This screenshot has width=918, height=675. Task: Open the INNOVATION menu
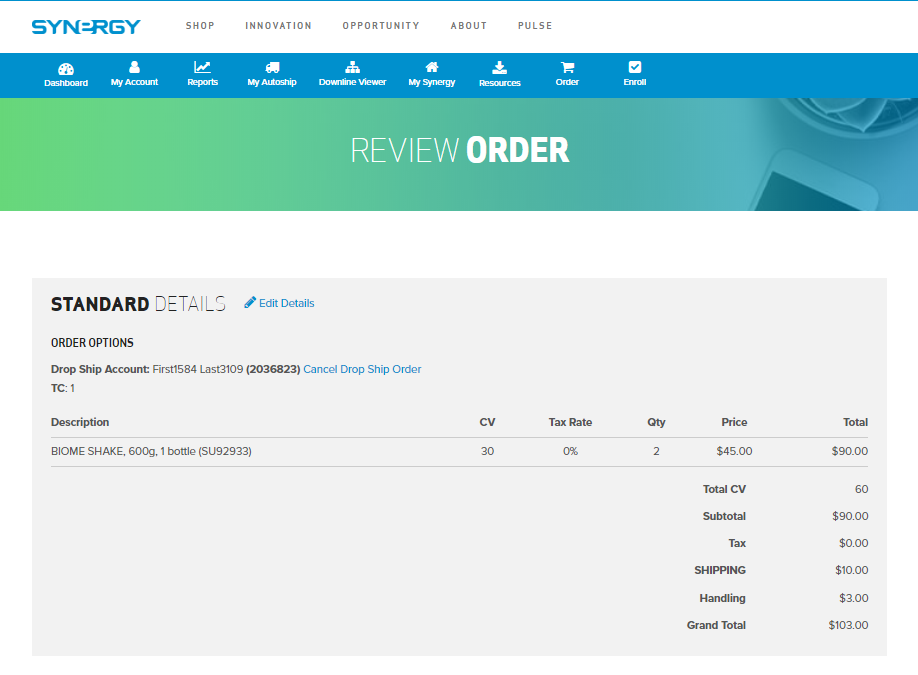[x=279, y=26]
